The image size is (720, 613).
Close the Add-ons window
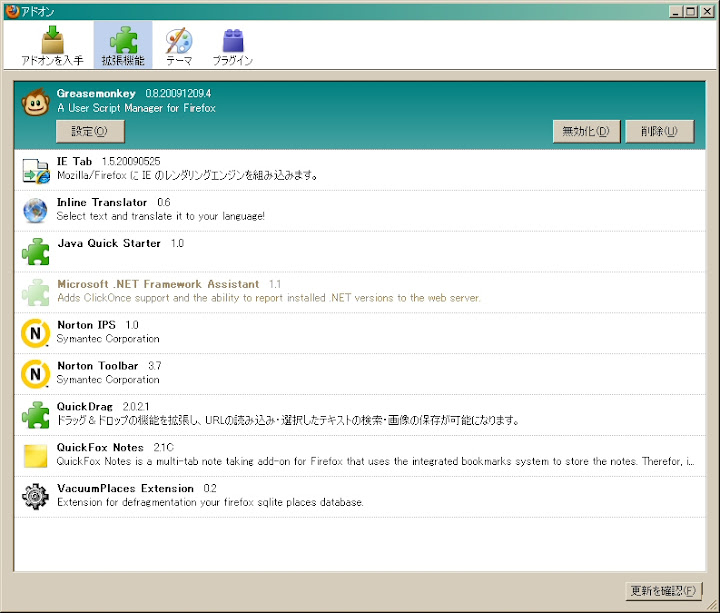click(x=706, y=11)
